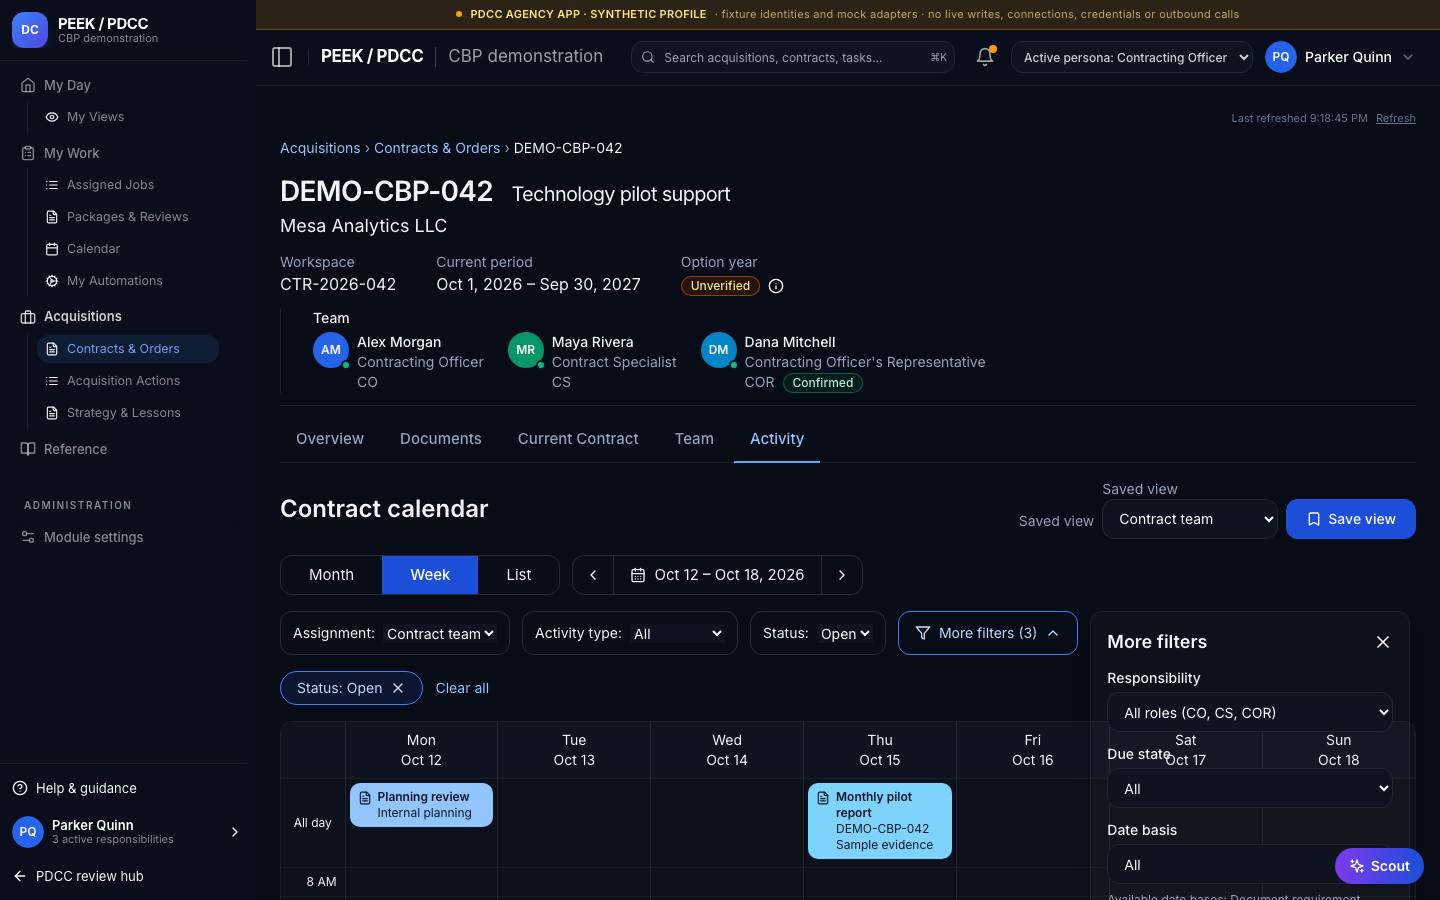Switch to the Documents tab
1440x900 pixels.
coord(441,439)
